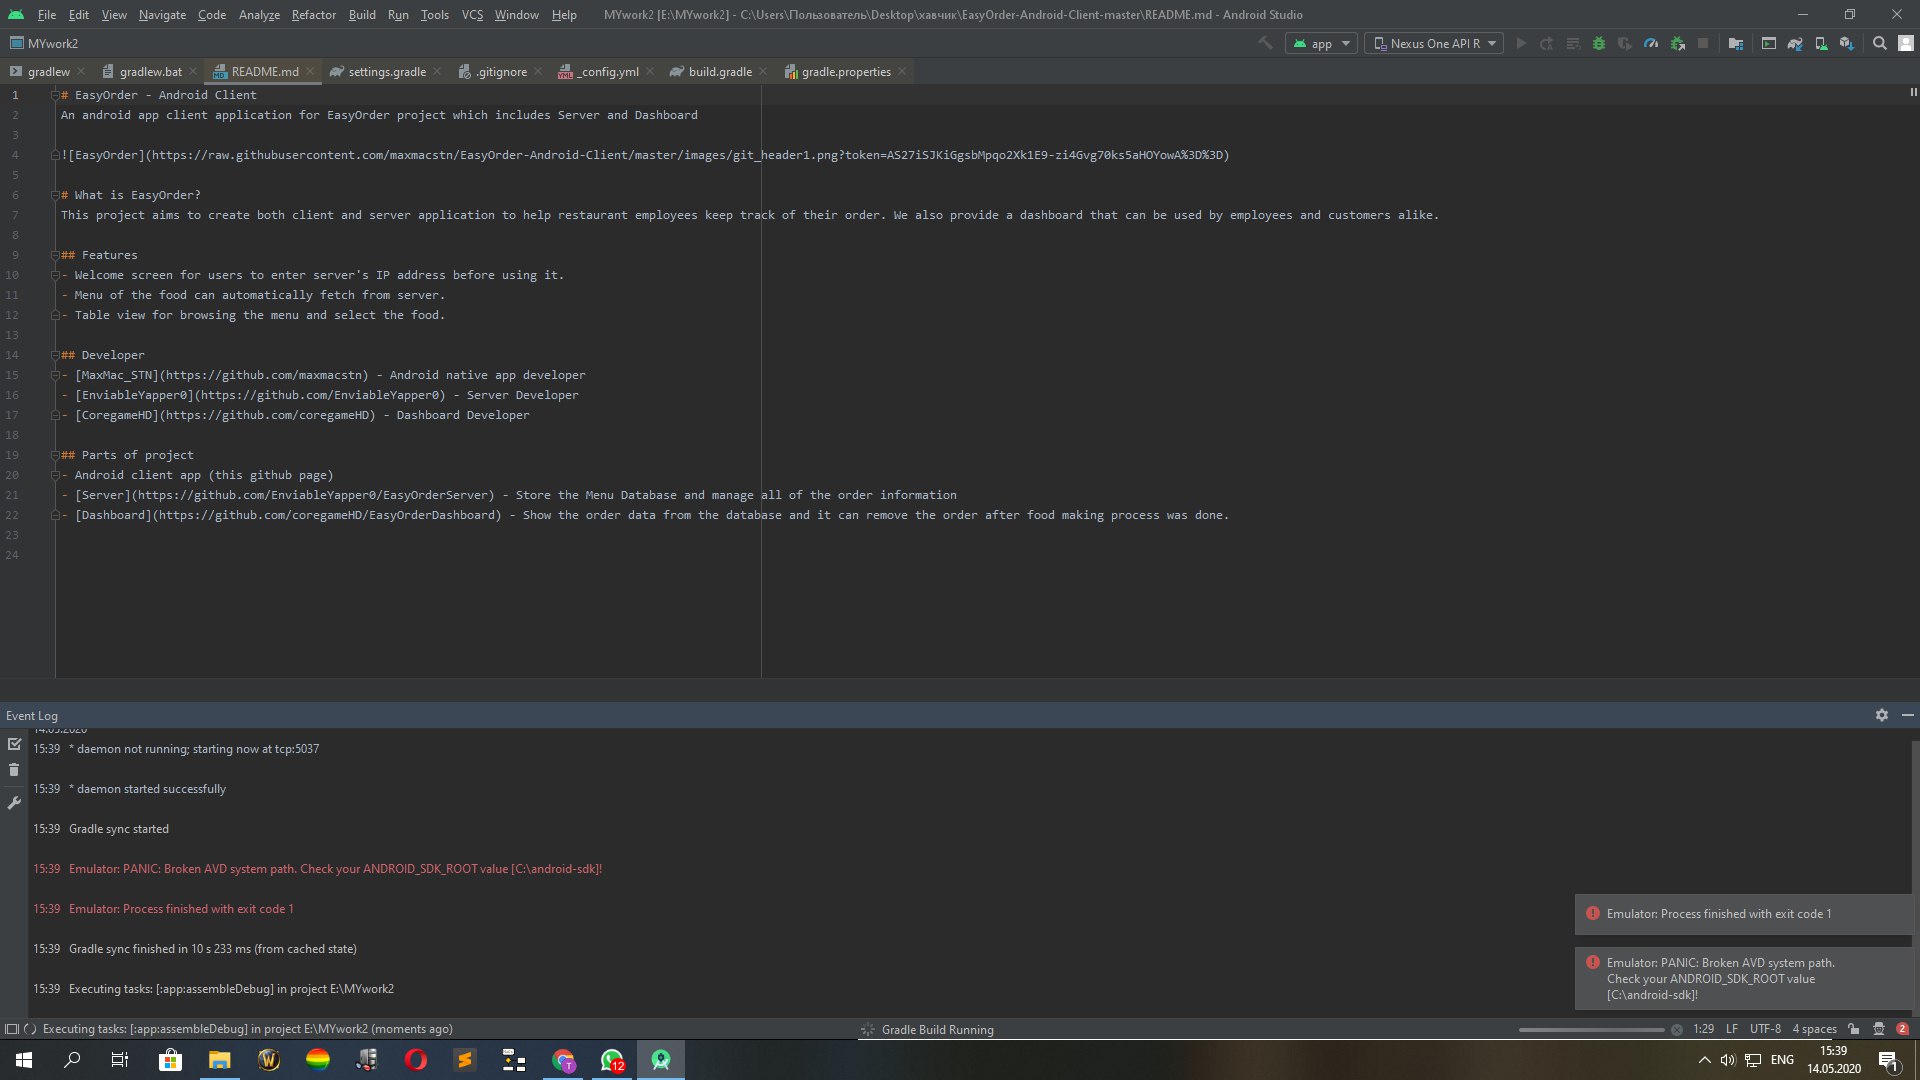The width and height of the screenshot is (1920, 1080).
Task: Open the File menu
Action: point(47,15)
